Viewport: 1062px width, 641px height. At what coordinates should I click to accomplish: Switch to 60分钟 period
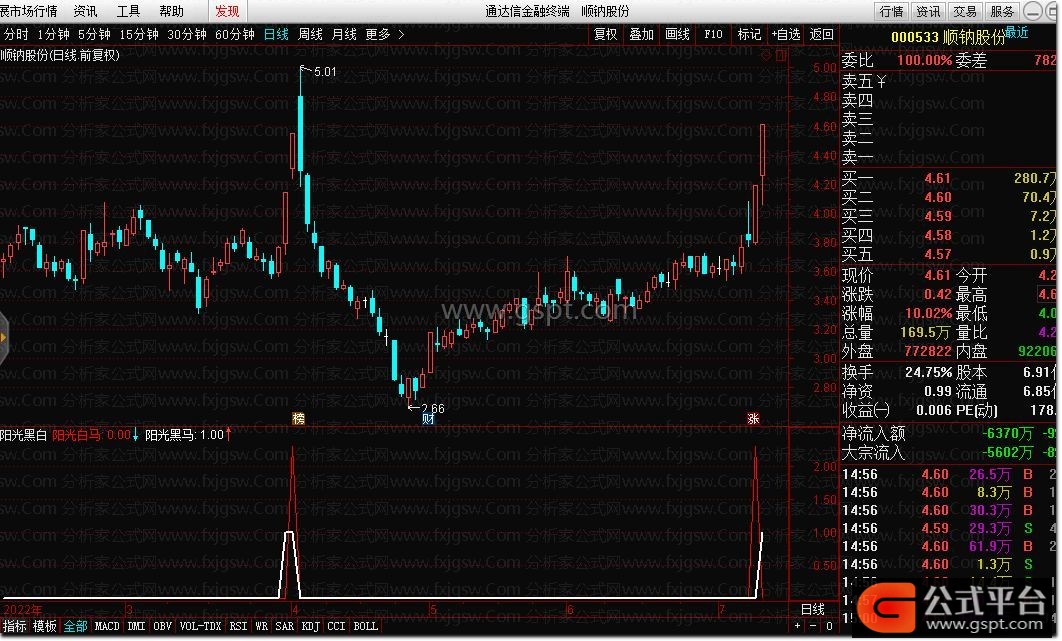234,34
